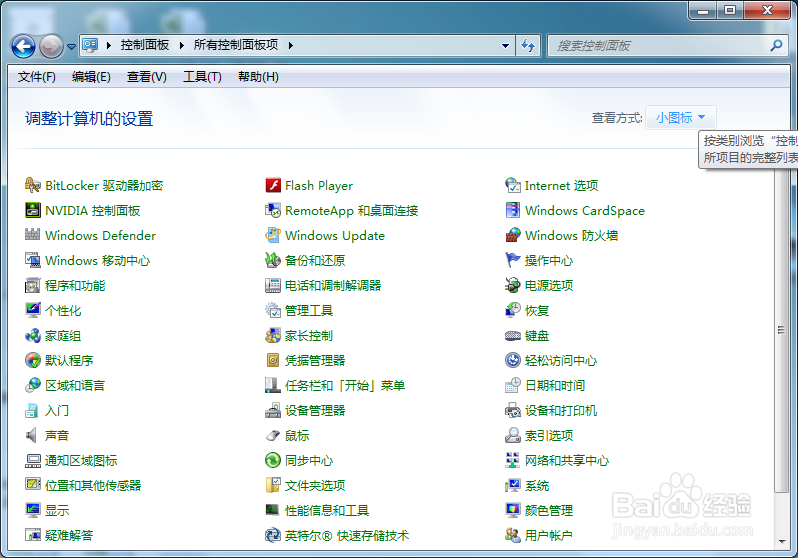
Task: Expand the arrow after 控制面板 in breadcrumb
Action: click(x=182, y=45)
